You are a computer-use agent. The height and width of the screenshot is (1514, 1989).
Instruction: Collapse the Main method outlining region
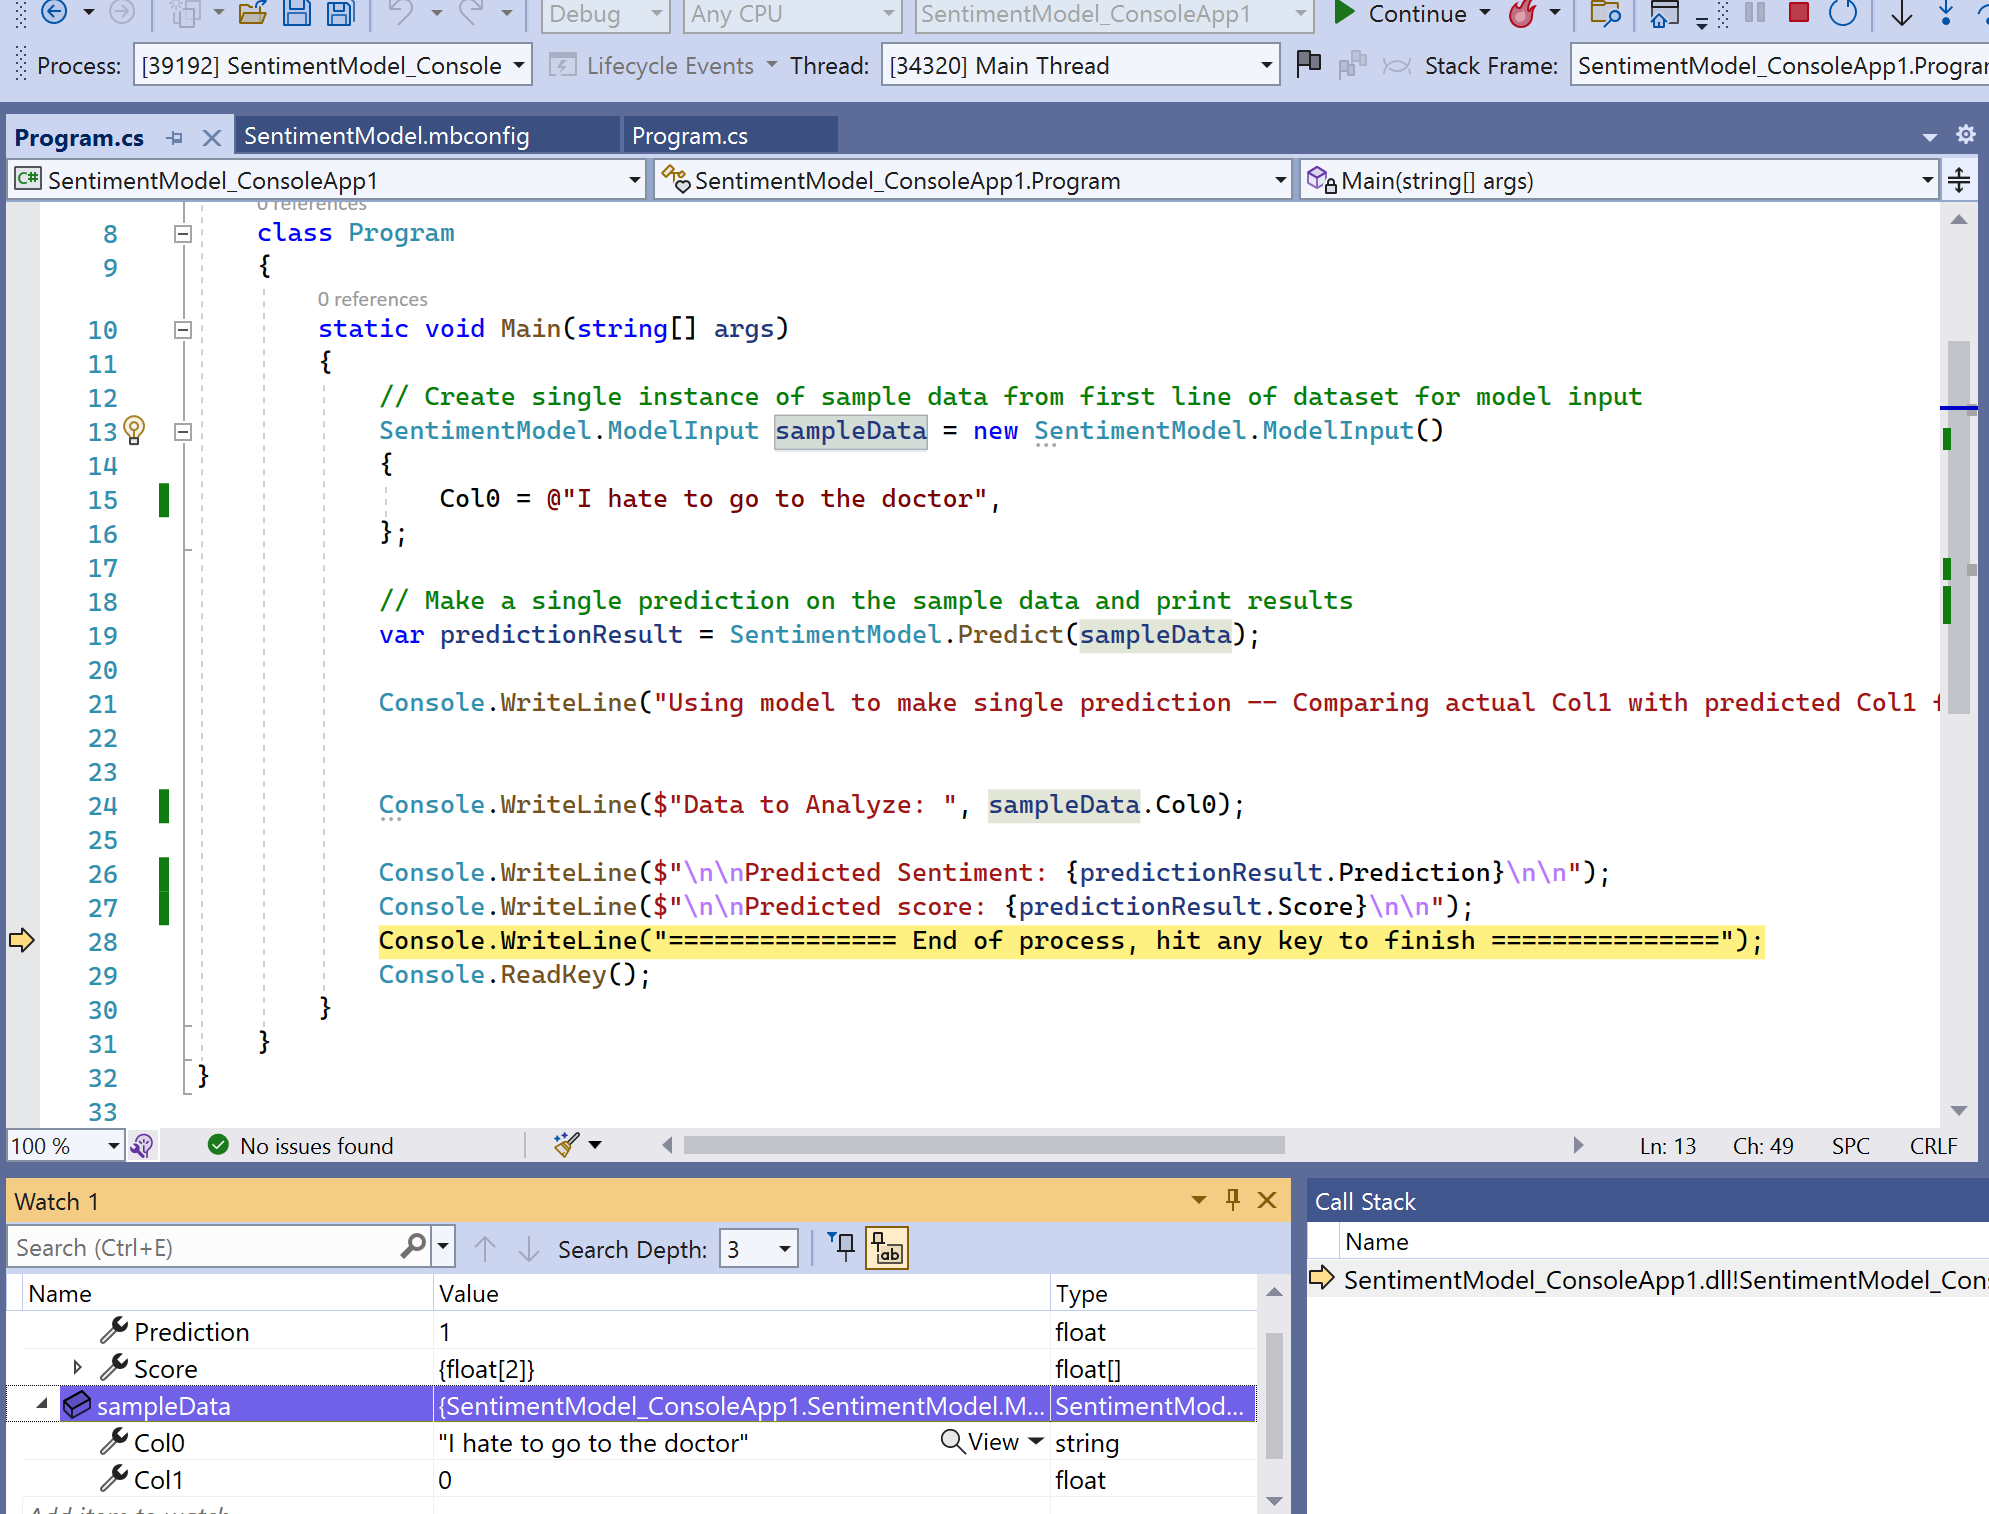coord(183,330)
